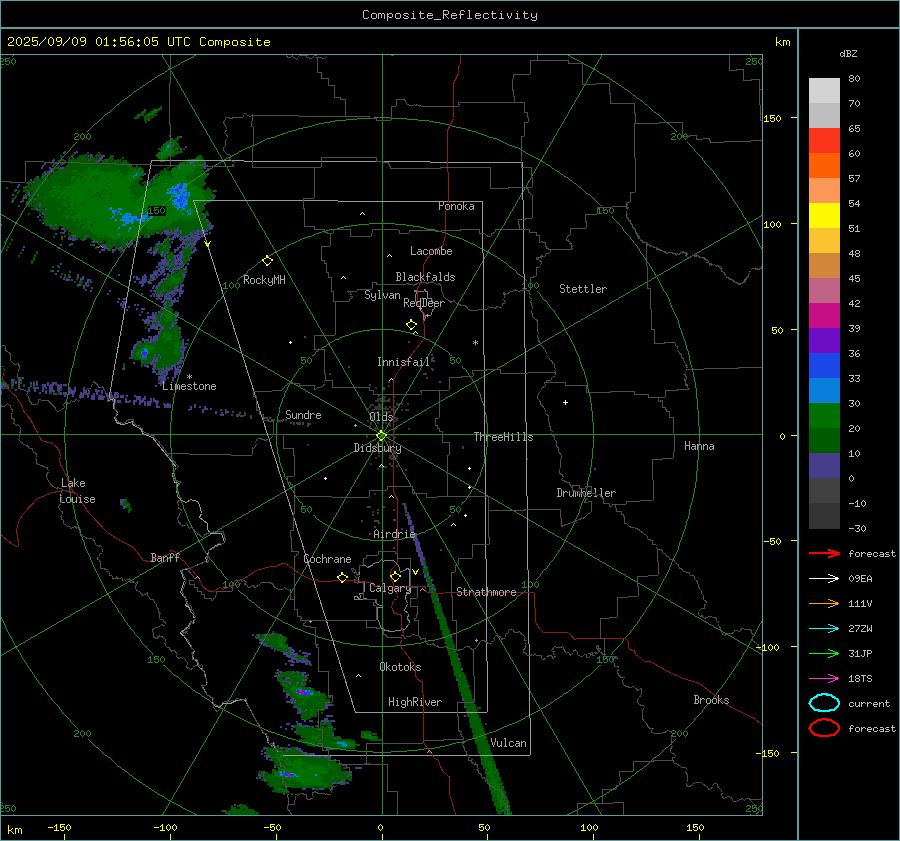Viewport: 900px width, 841px height.
Task: Click the yellow diamond marker above Calgary
Action: point(395,576)
